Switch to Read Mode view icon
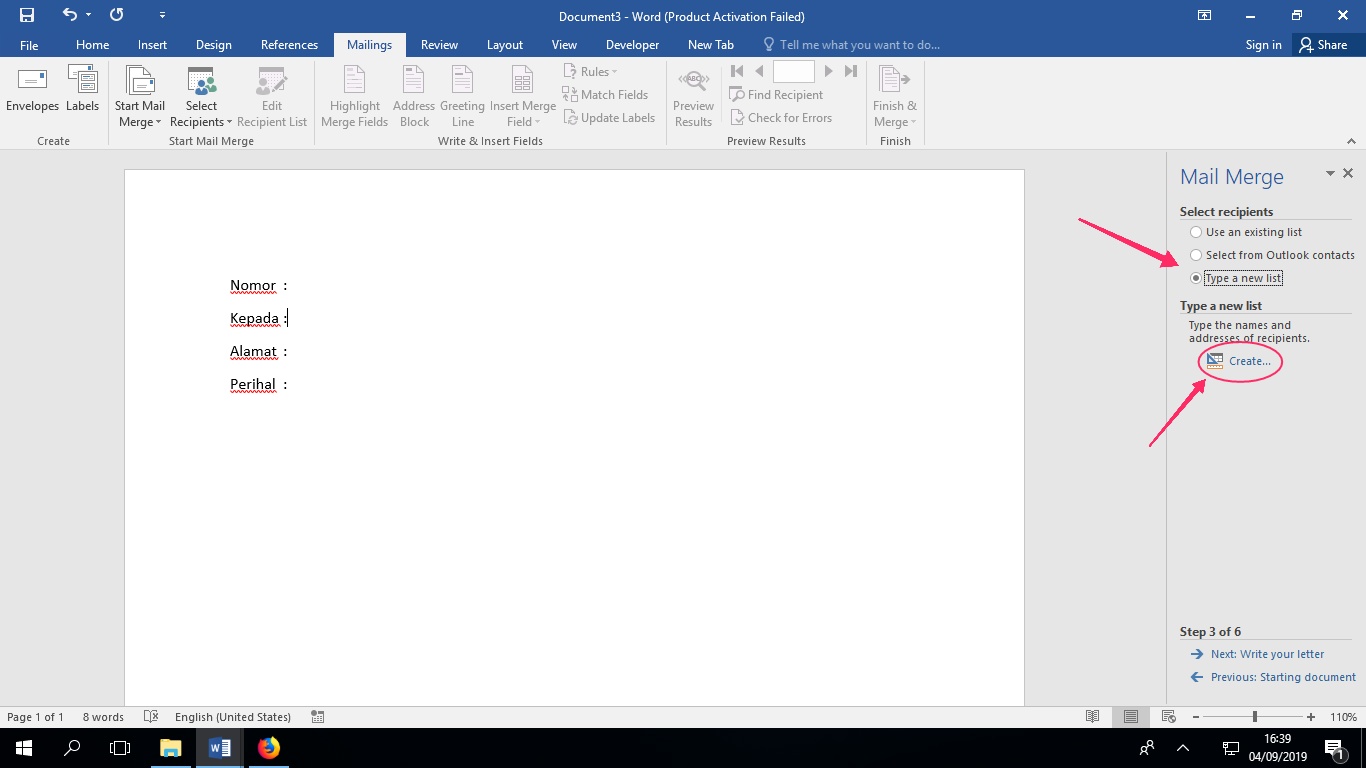Viewport: 1366px width, 768px height. click(1093, 717)
